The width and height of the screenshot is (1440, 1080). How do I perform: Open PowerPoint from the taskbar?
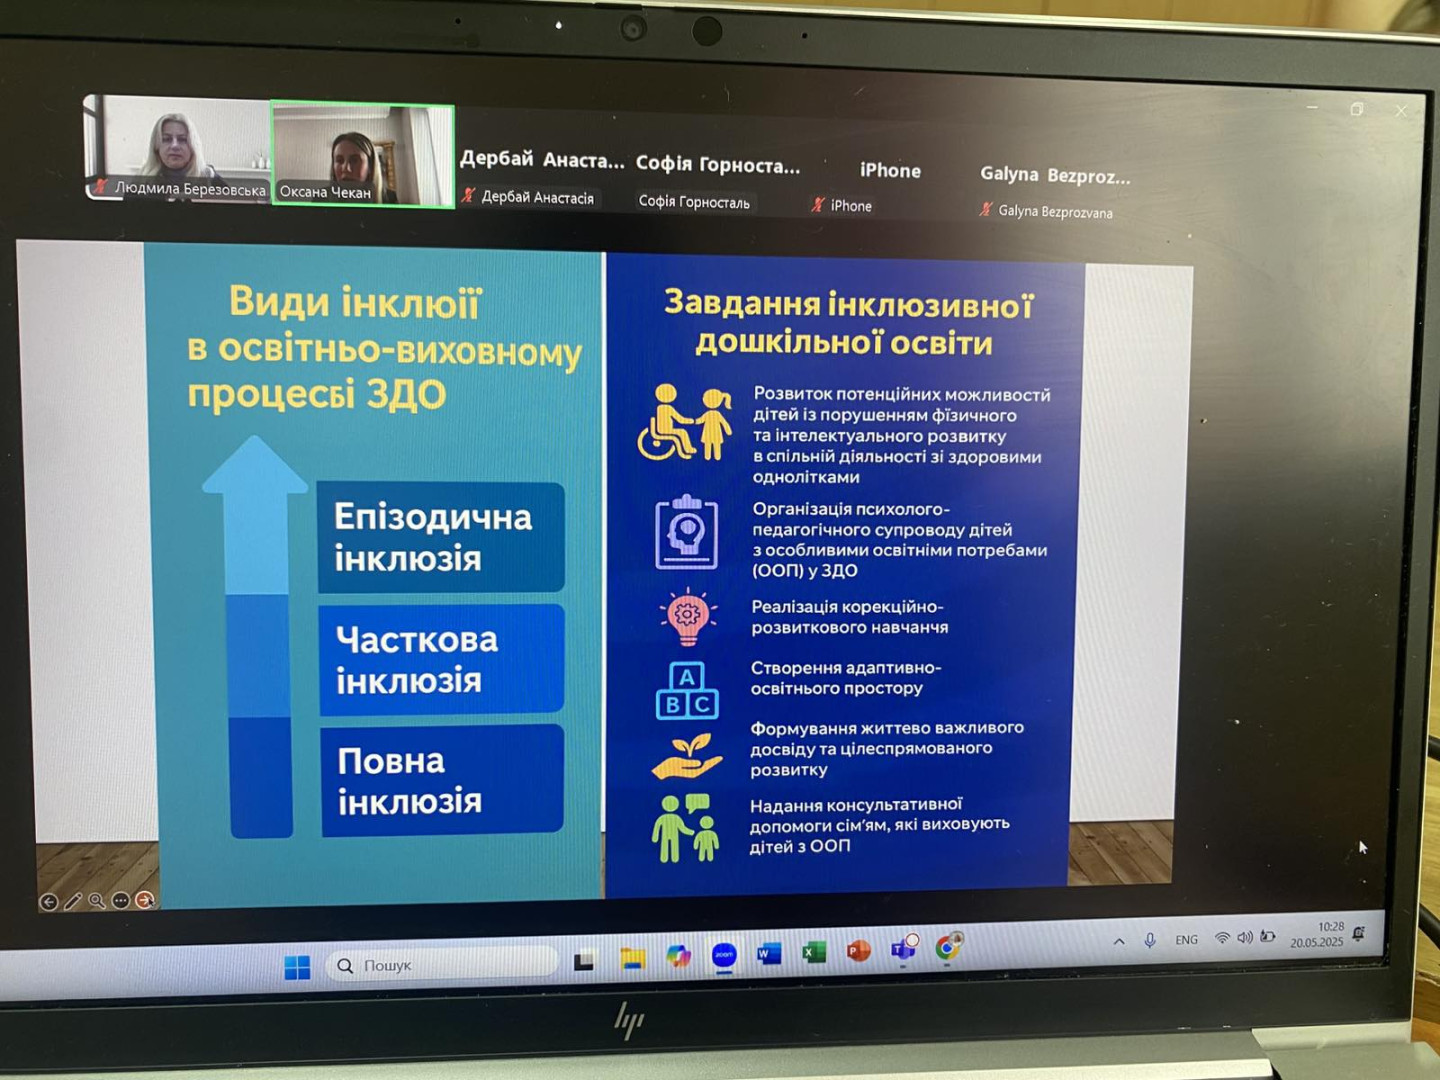pyautogui.click(x=858, y=950)
